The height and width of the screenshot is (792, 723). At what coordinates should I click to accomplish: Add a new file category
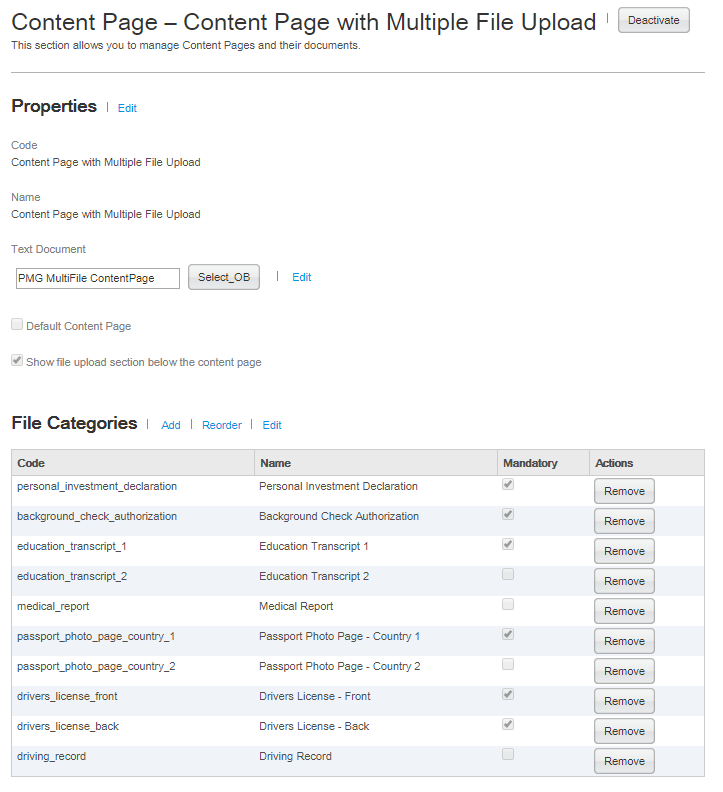point(171,425)
